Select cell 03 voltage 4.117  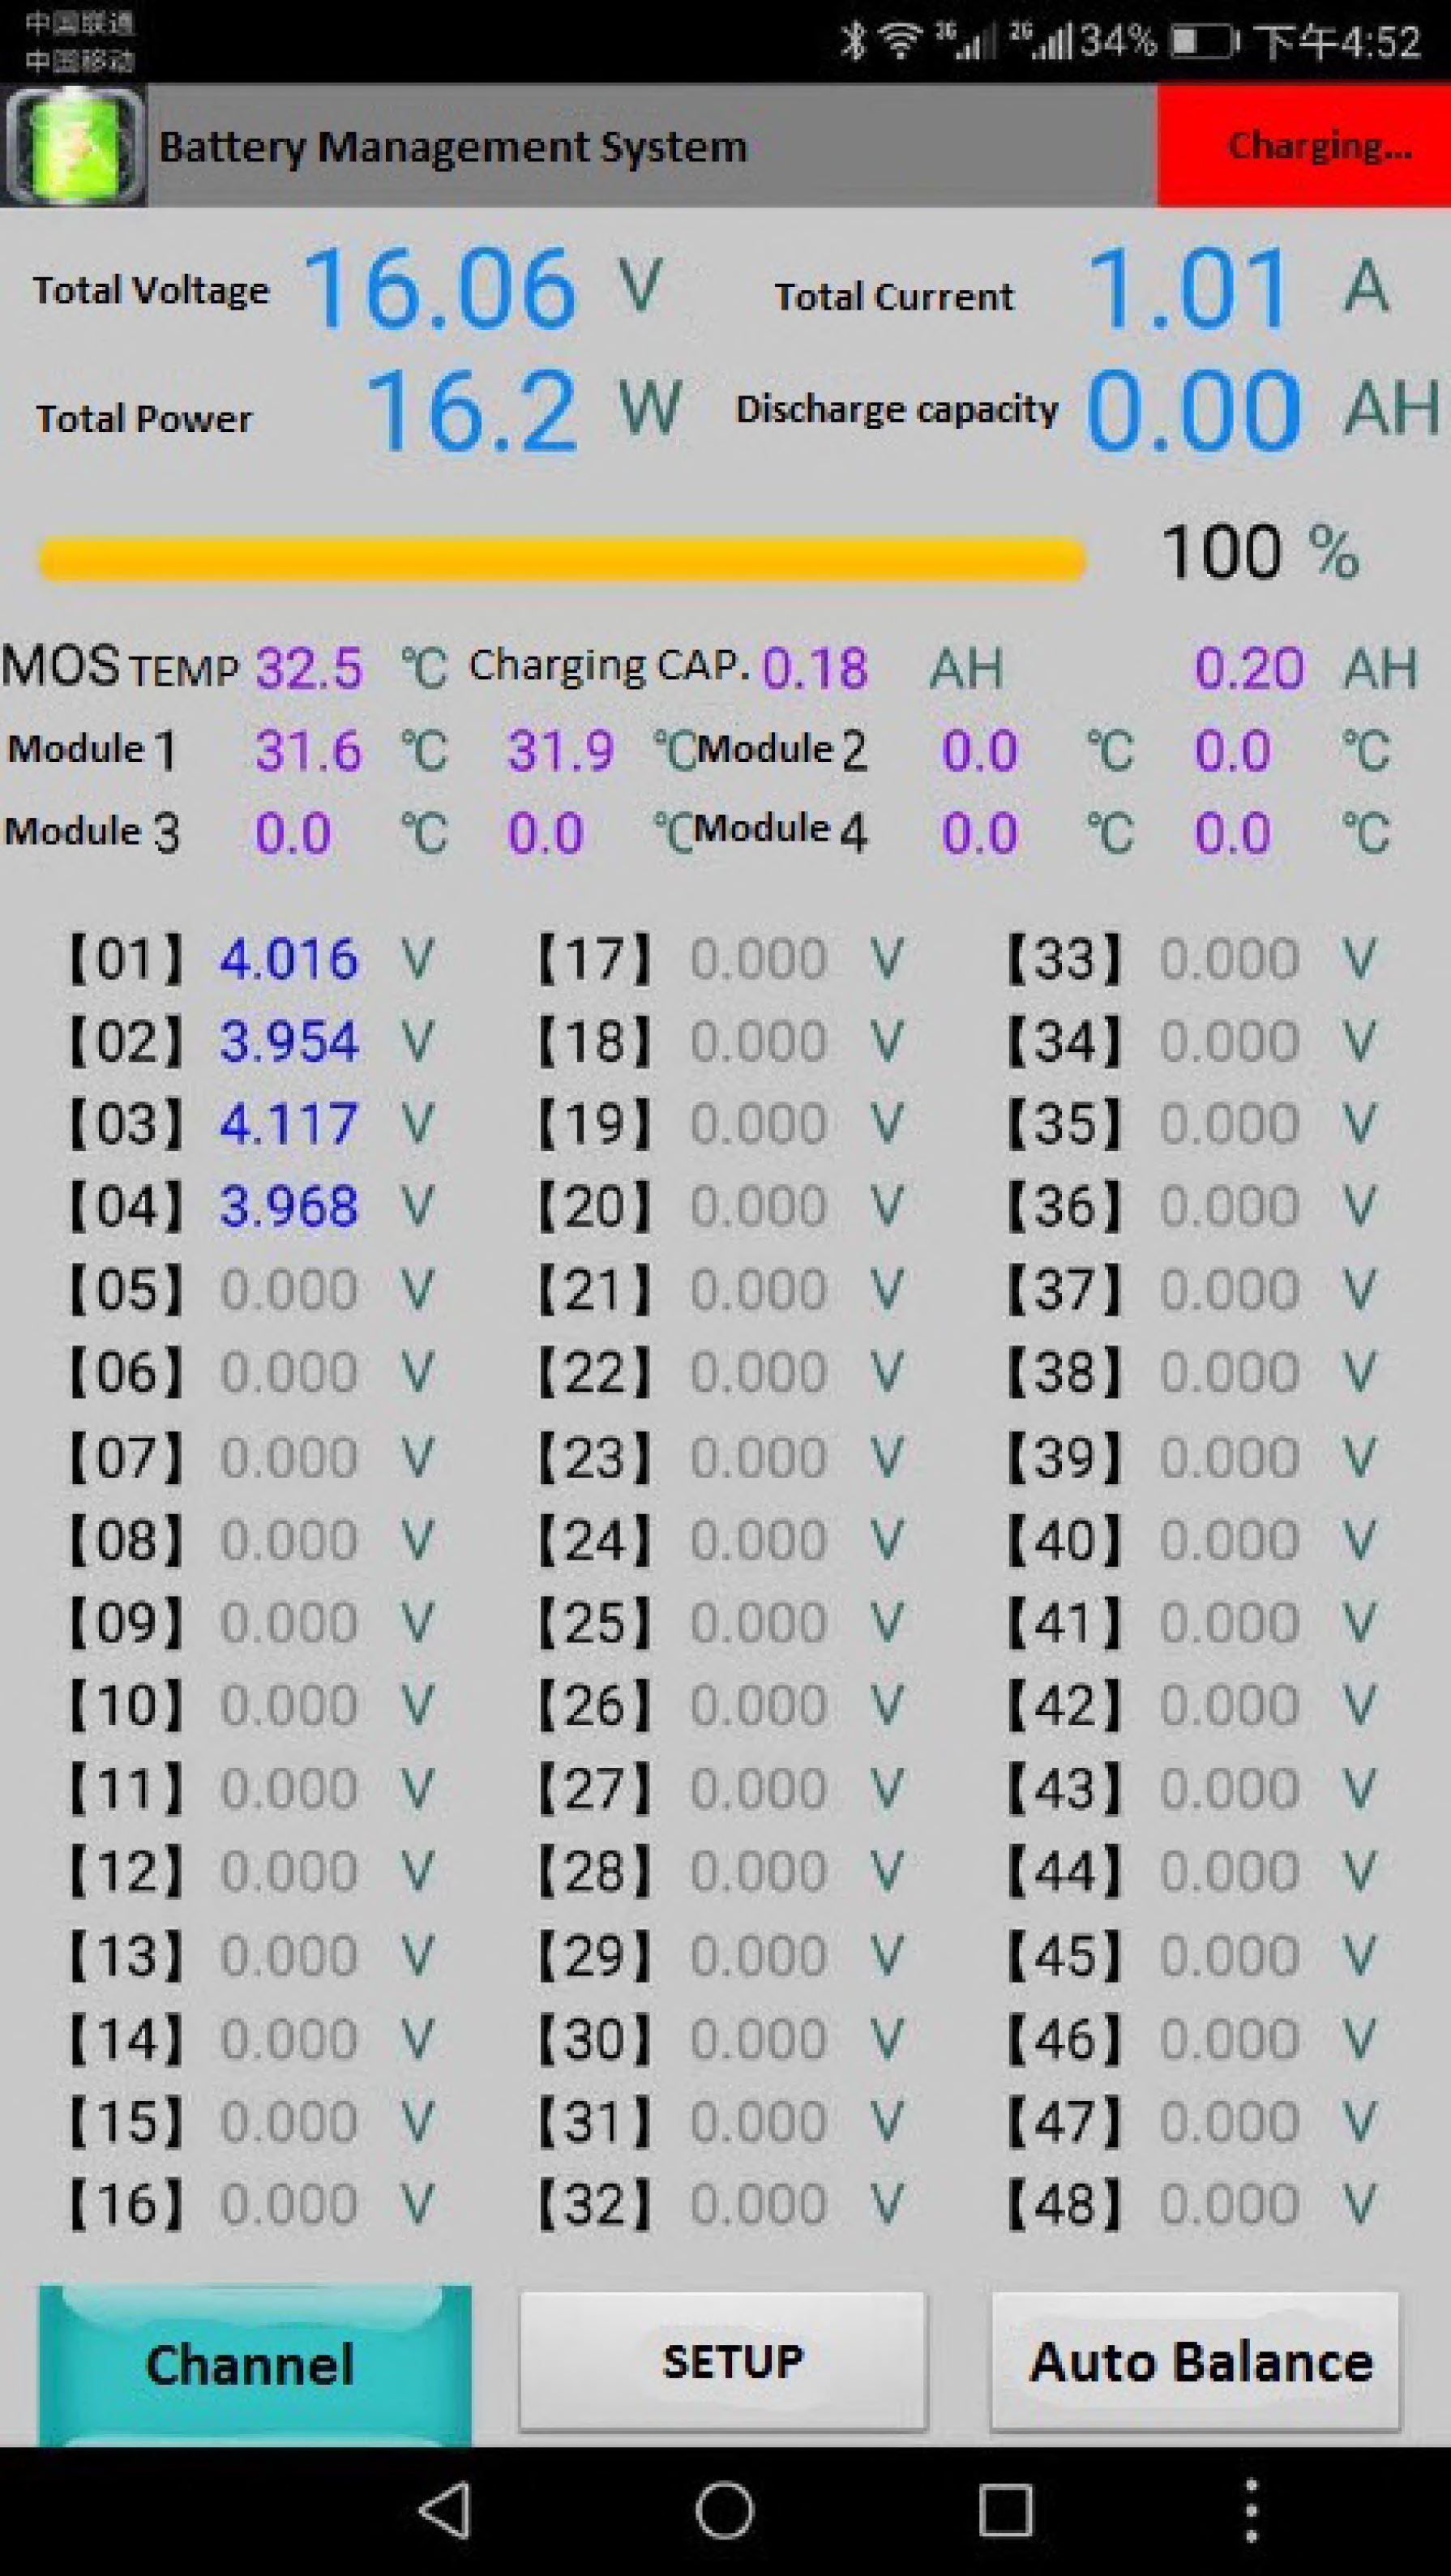(288, 1124)
